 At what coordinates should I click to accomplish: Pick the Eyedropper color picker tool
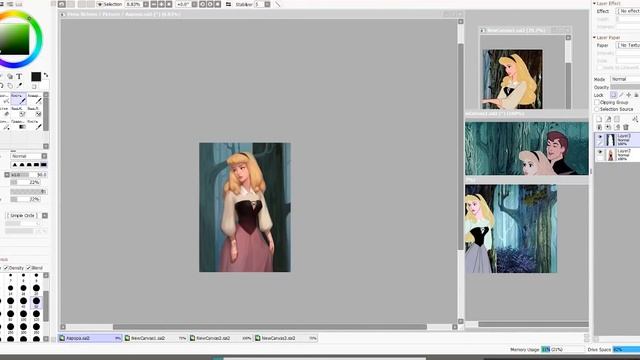tap(19, 86)
